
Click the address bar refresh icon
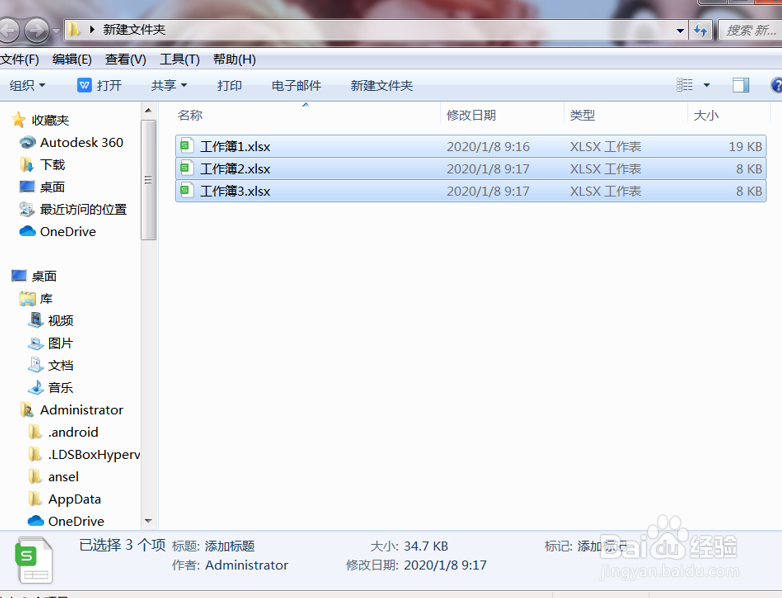click(701, 30)
